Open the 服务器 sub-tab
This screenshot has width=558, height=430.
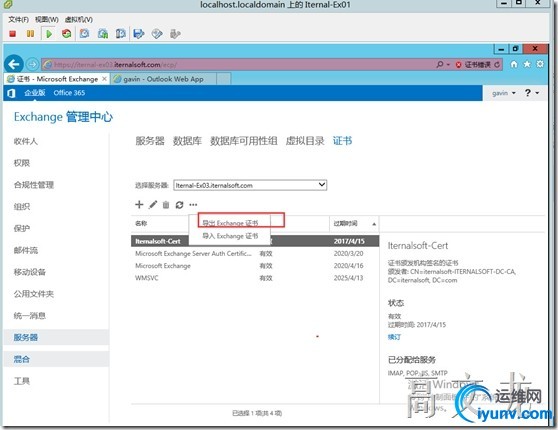tap(150, 141)
